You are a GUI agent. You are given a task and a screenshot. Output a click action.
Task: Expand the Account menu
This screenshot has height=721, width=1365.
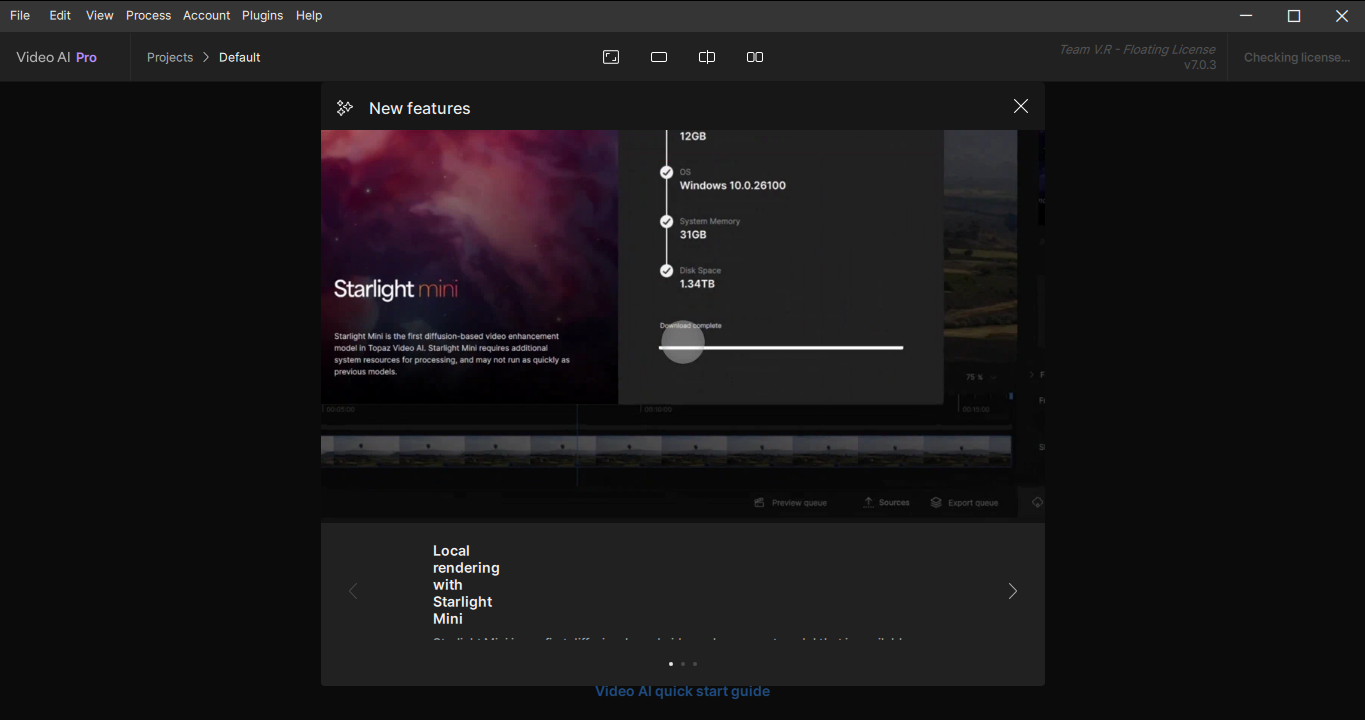[206, 15]
